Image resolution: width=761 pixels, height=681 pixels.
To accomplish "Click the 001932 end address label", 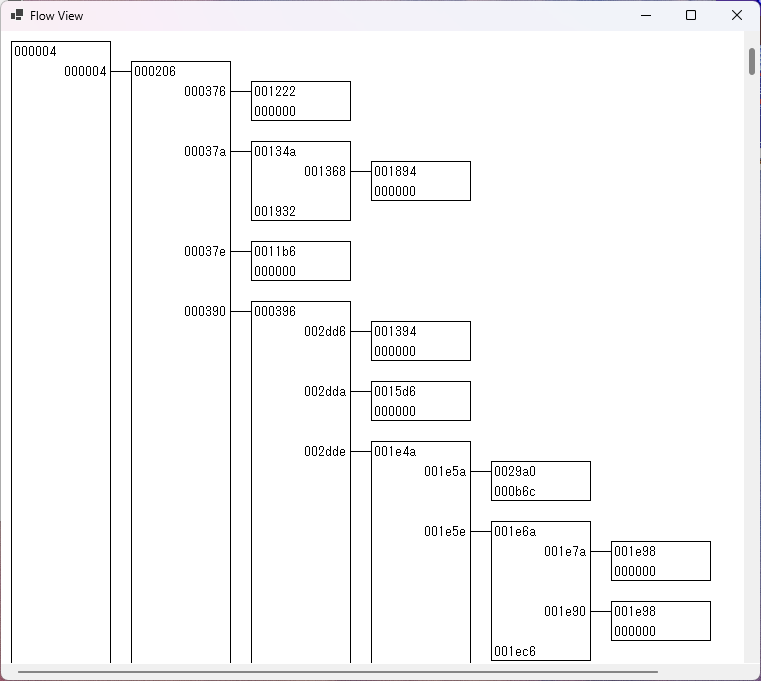I will (275, 212).
